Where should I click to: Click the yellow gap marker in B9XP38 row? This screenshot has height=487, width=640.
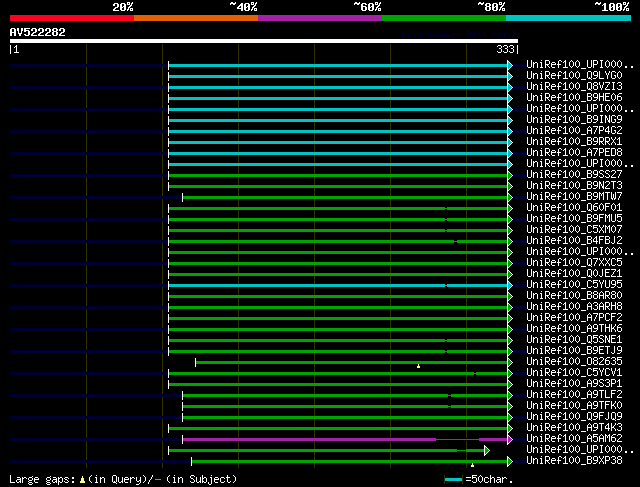[x=472, y=465]
